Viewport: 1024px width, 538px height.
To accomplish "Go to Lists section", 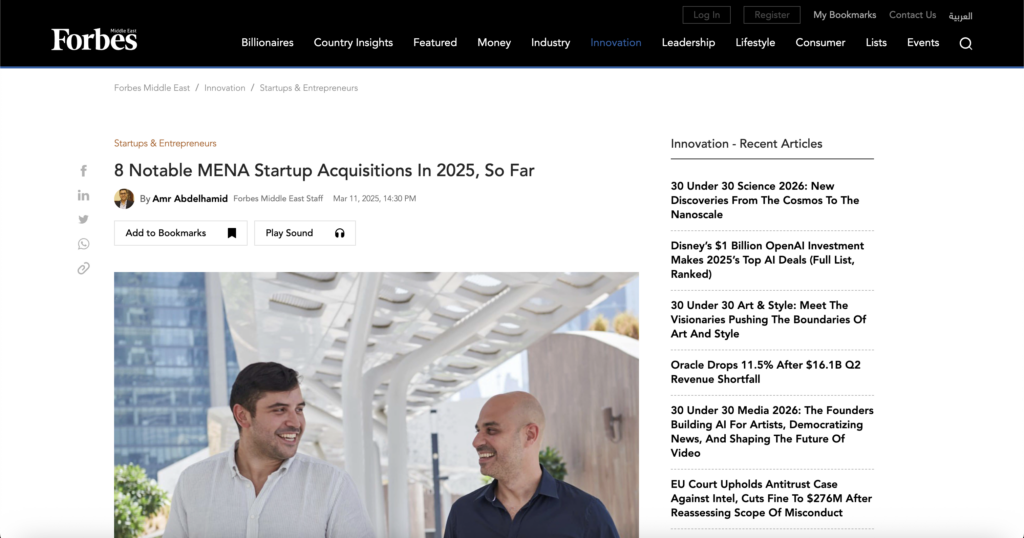I will coord(876,43).
